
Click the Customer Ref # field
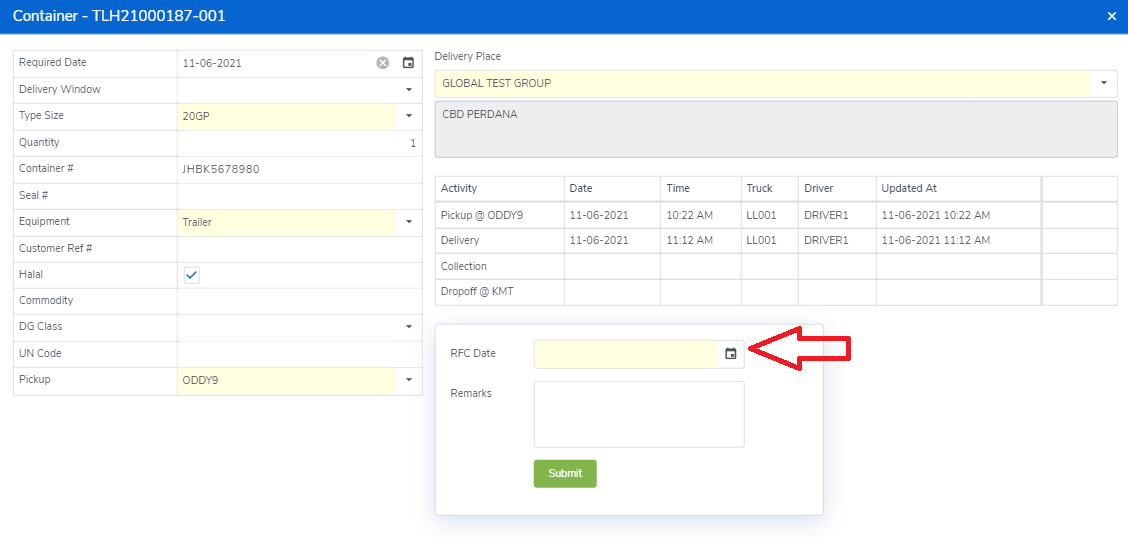(x=298, y=248)
